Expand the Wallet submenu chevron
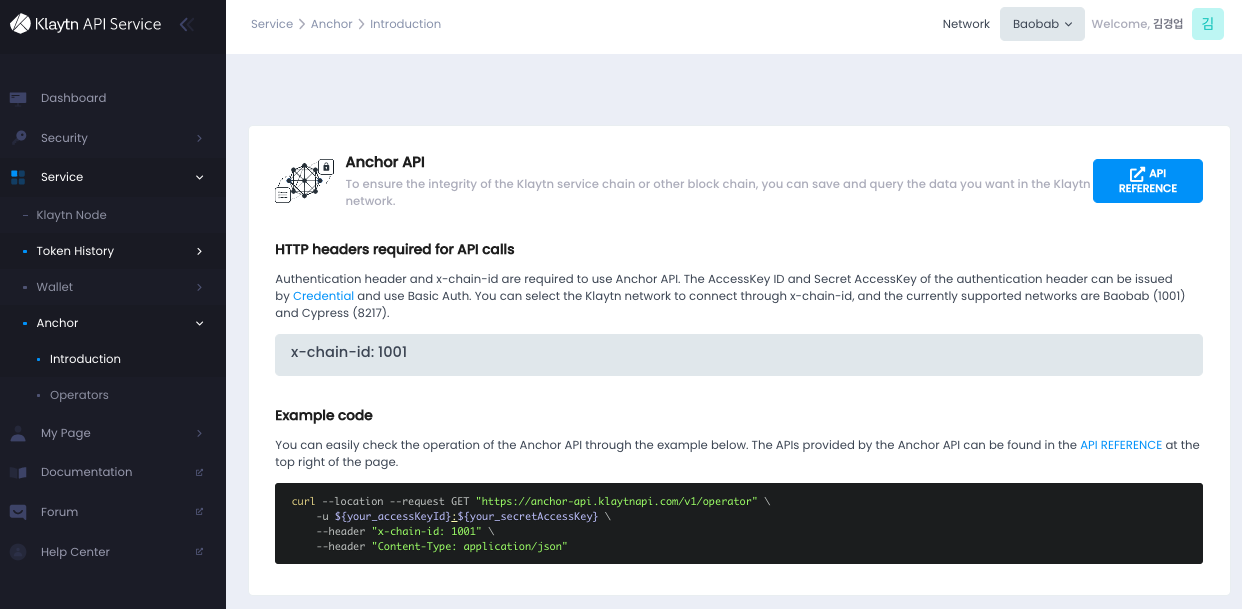This screenshot has width=1242, height=609. coord(199,287)
